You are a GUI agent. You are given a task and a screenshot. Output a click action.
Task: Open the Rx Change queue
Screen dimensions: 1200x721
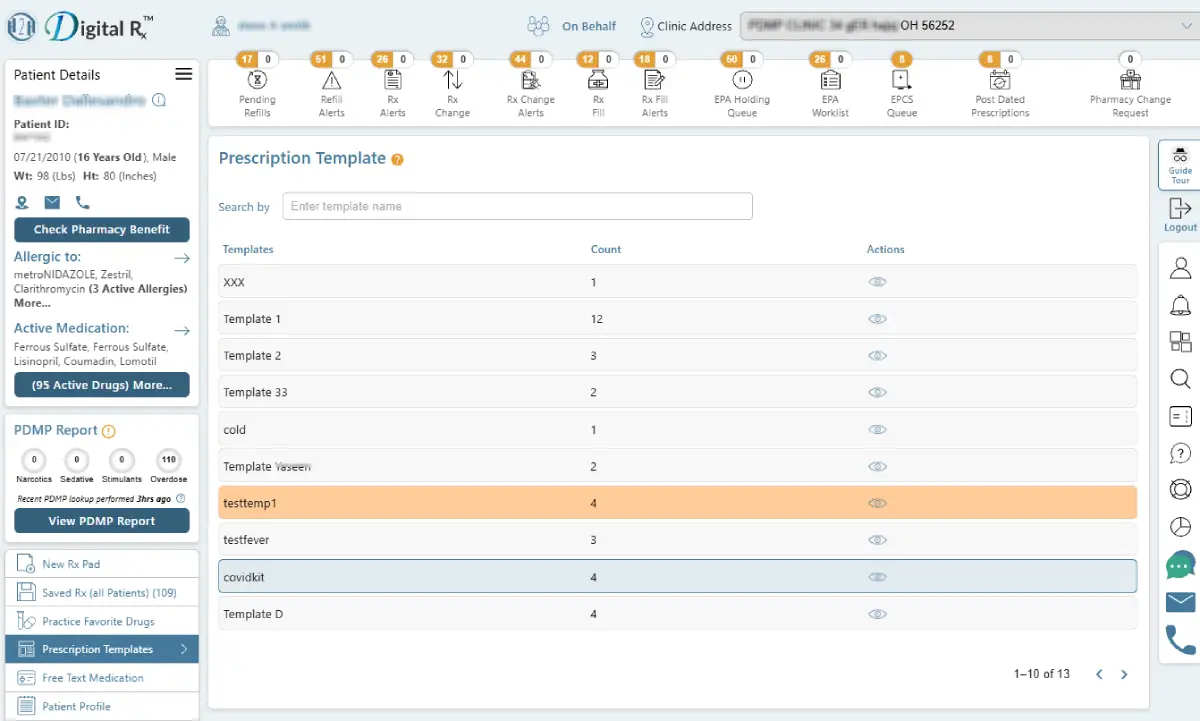(452, 88)
